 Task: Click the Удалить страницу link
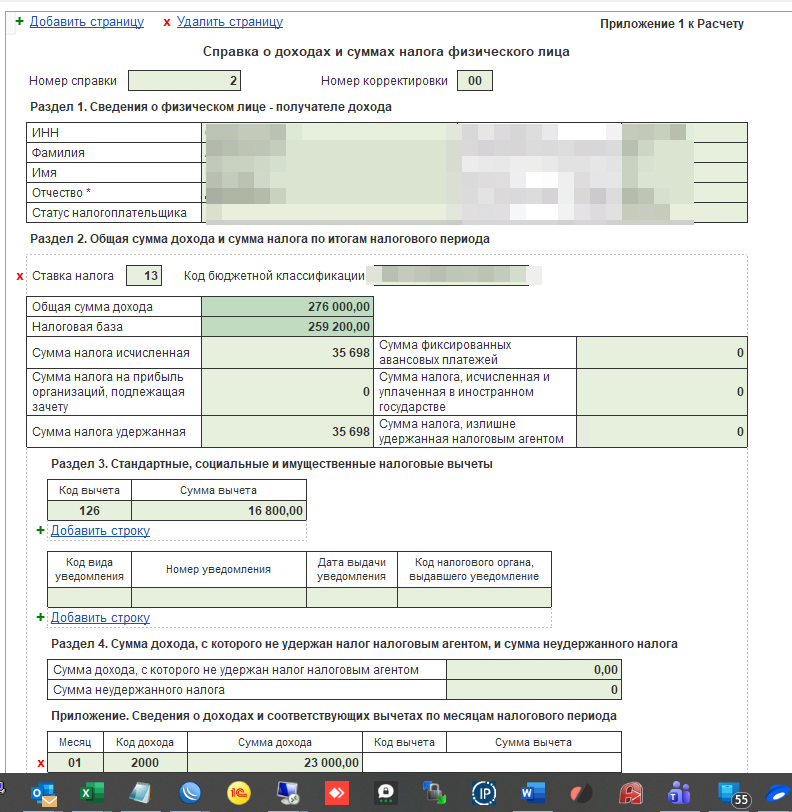point(229,21)
